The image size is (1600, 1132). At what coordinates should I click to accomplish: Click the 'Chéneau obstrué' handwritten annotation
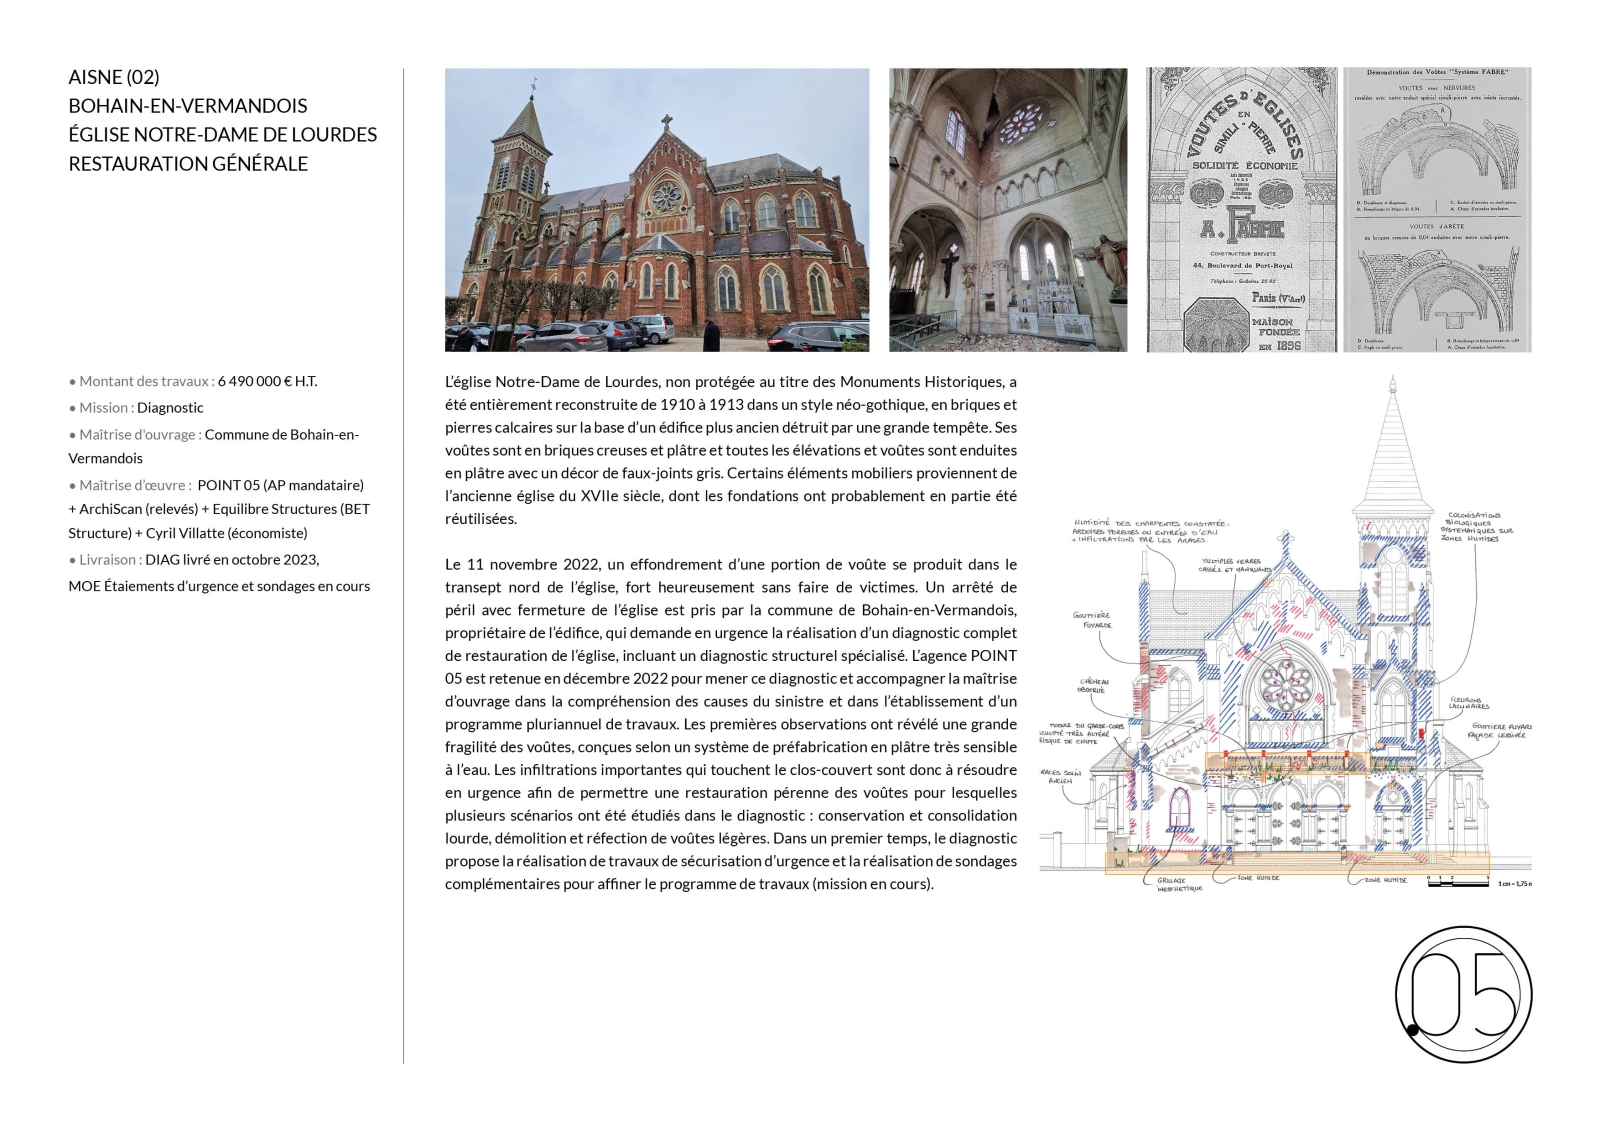(x=1091, y=685)
